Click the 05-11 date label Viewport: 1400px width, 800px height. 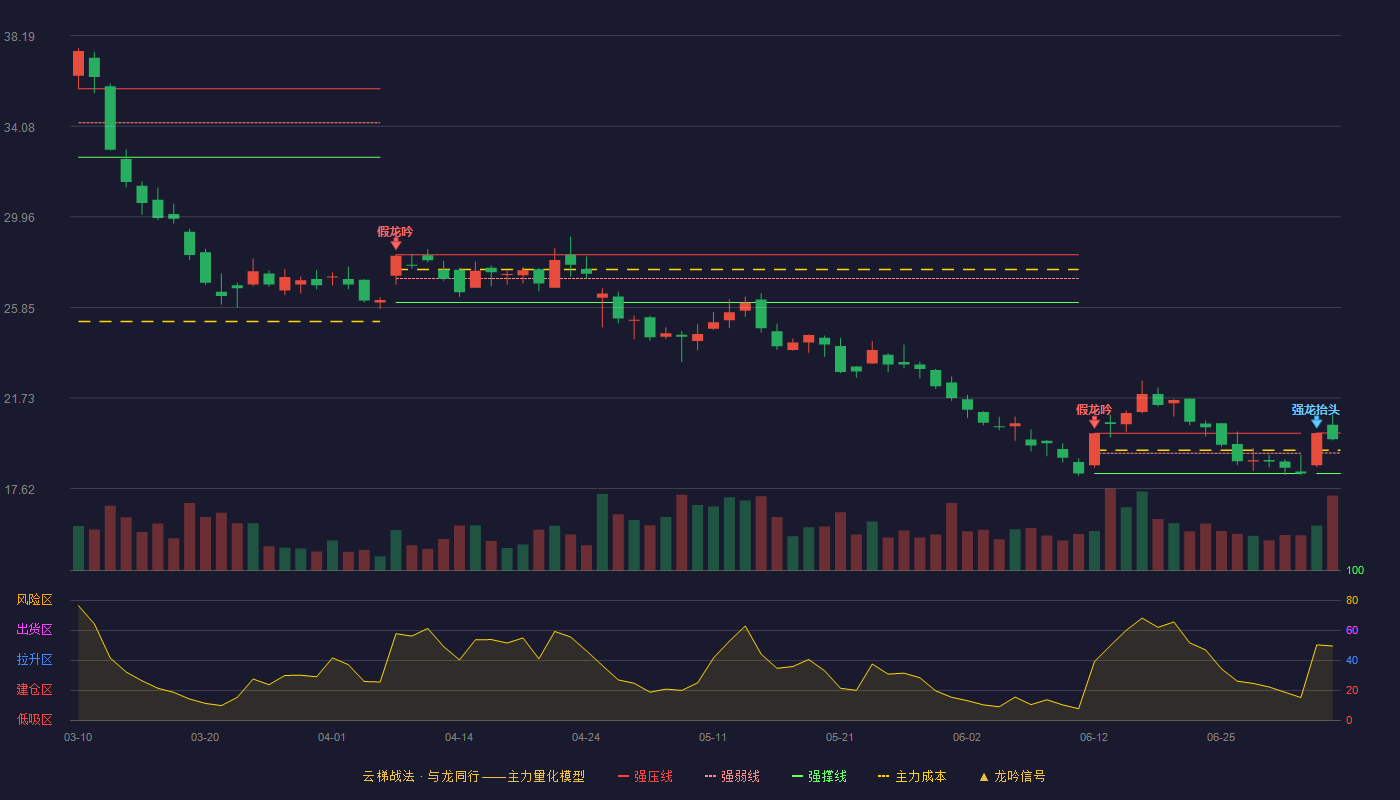(x=713, y=737)
